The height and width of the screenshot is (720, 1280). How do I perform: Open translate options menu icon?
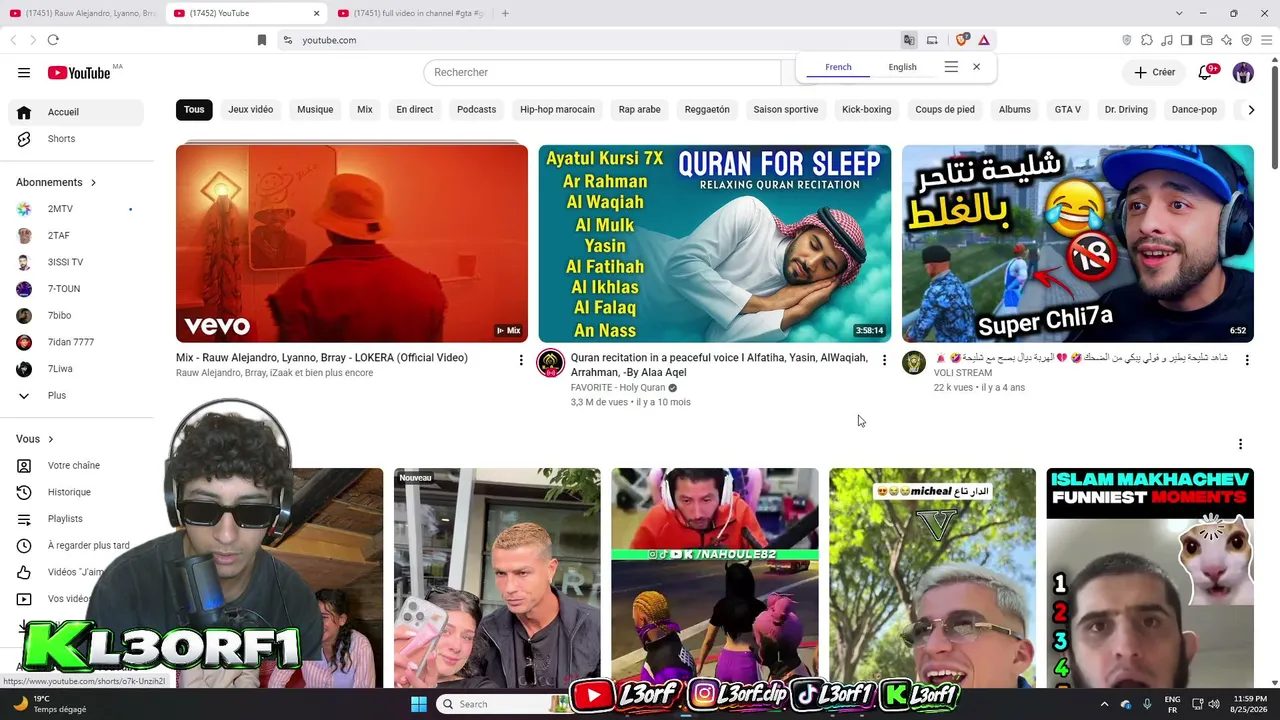click(951, 67)
